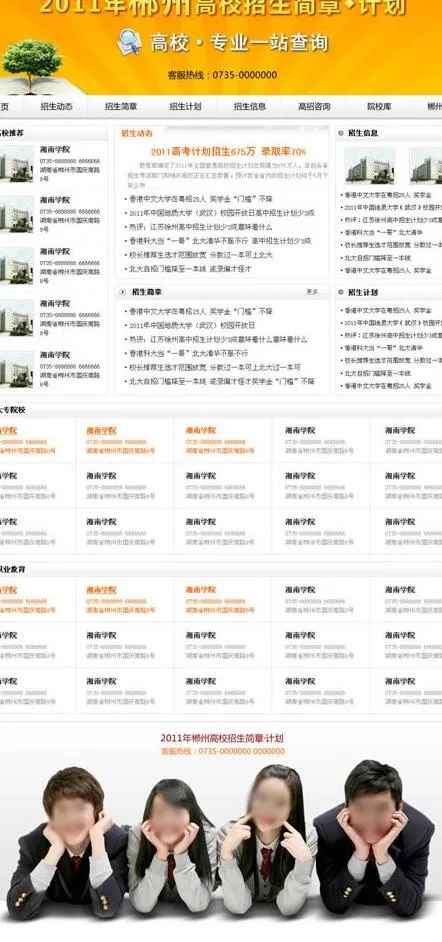Open 2011年中国地质大学(武汉)校园开放日 in 招生简章

click(192, 326)
